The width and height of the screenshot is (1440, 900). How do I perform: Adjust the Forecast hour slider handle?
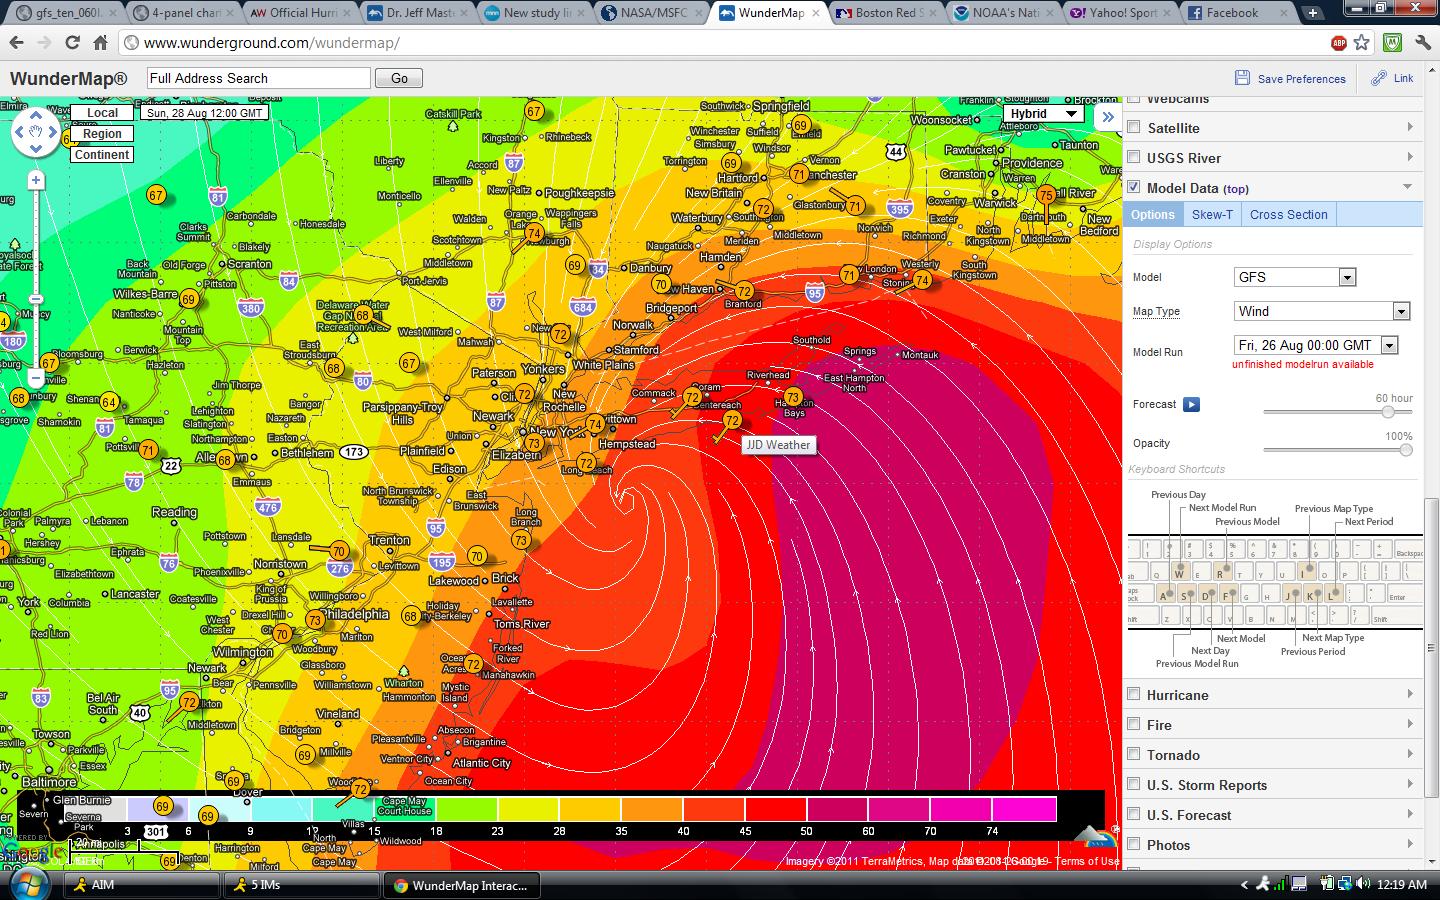pos(1388,412)
